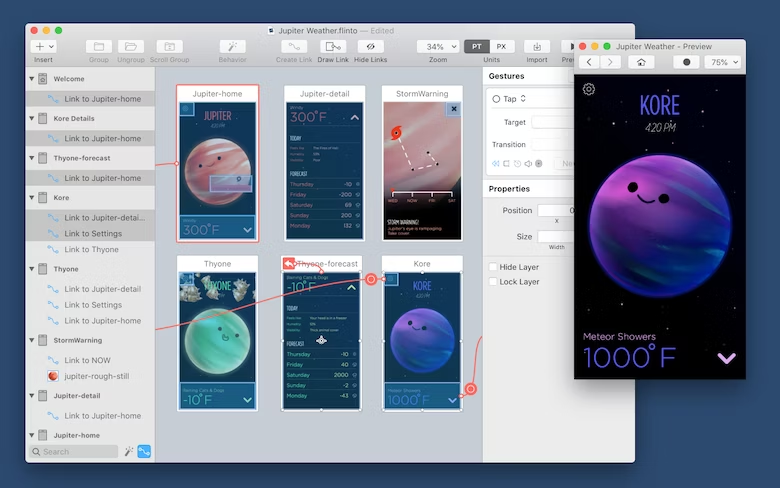Click the Search field in the layer list
Screen dimensions: 780x488
click(x=74, y=452)
